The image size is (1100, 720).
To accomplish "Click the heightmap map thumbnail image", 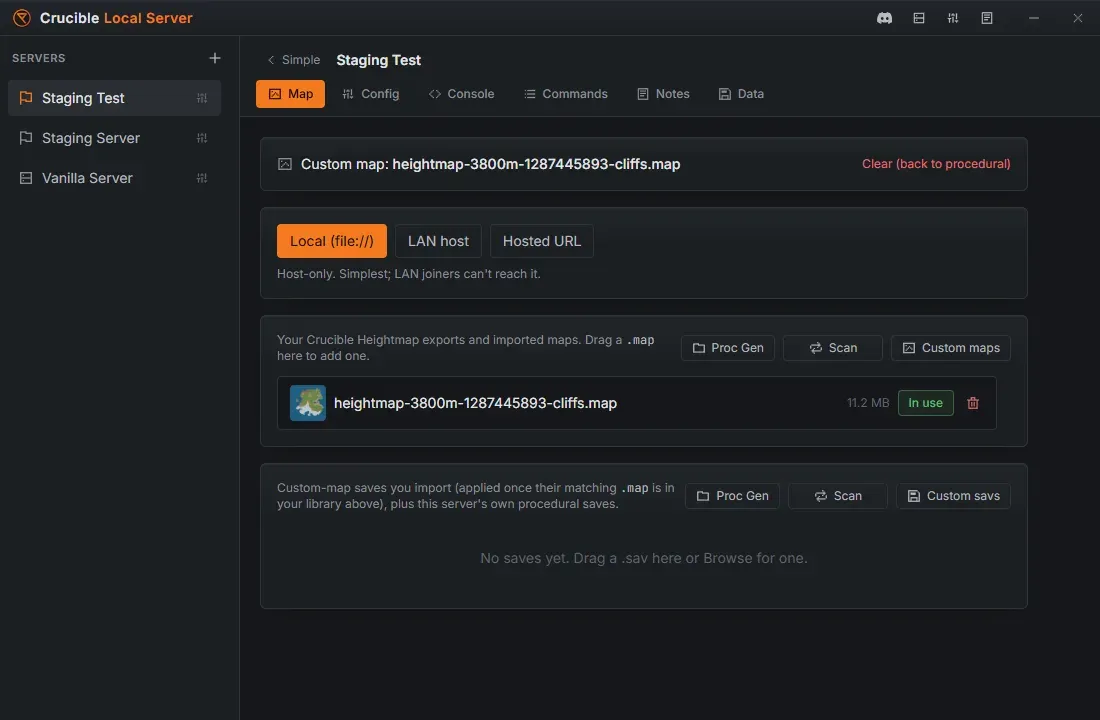I will pyautogui.click(x=307, y=403).
